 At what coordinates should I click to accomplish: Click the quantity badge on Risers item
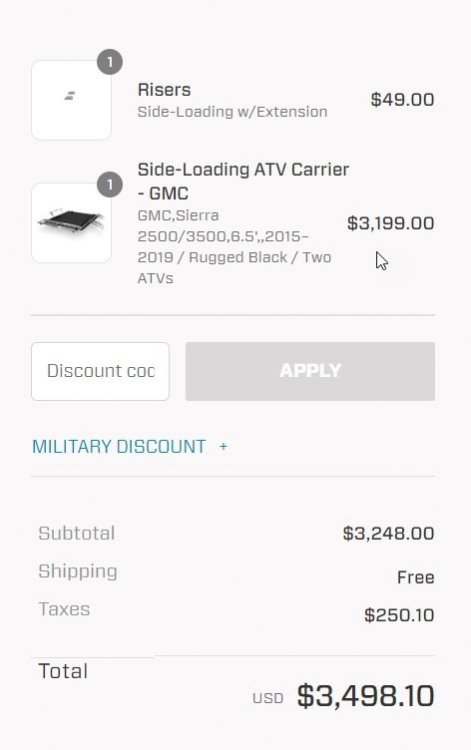point(110,62)
